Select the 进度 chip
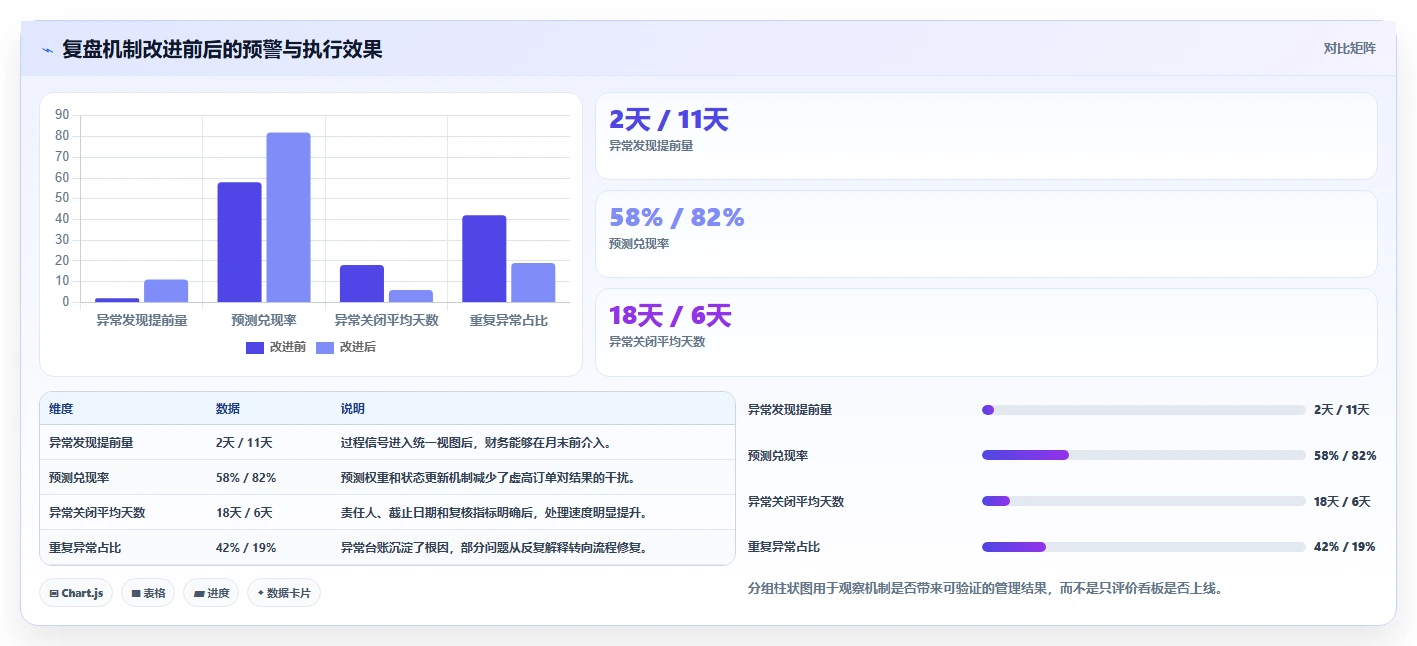 [x=211, y=593]
